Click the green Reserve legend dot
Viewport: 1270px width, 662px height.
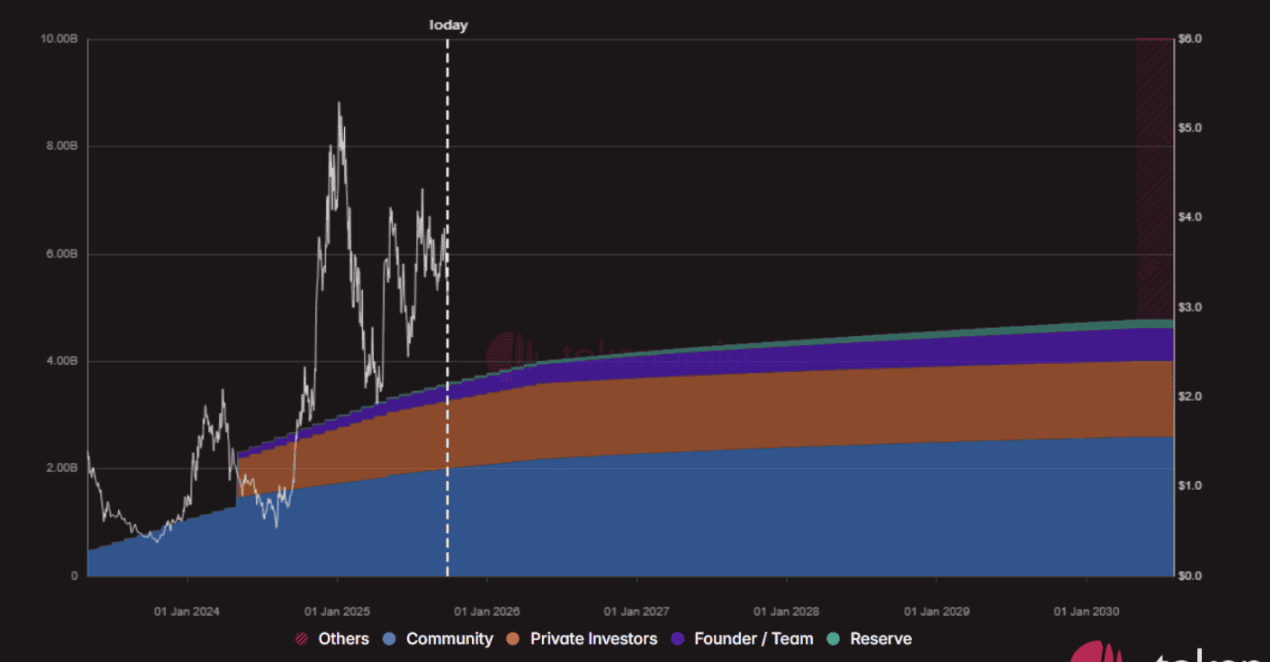coord(833,639)
